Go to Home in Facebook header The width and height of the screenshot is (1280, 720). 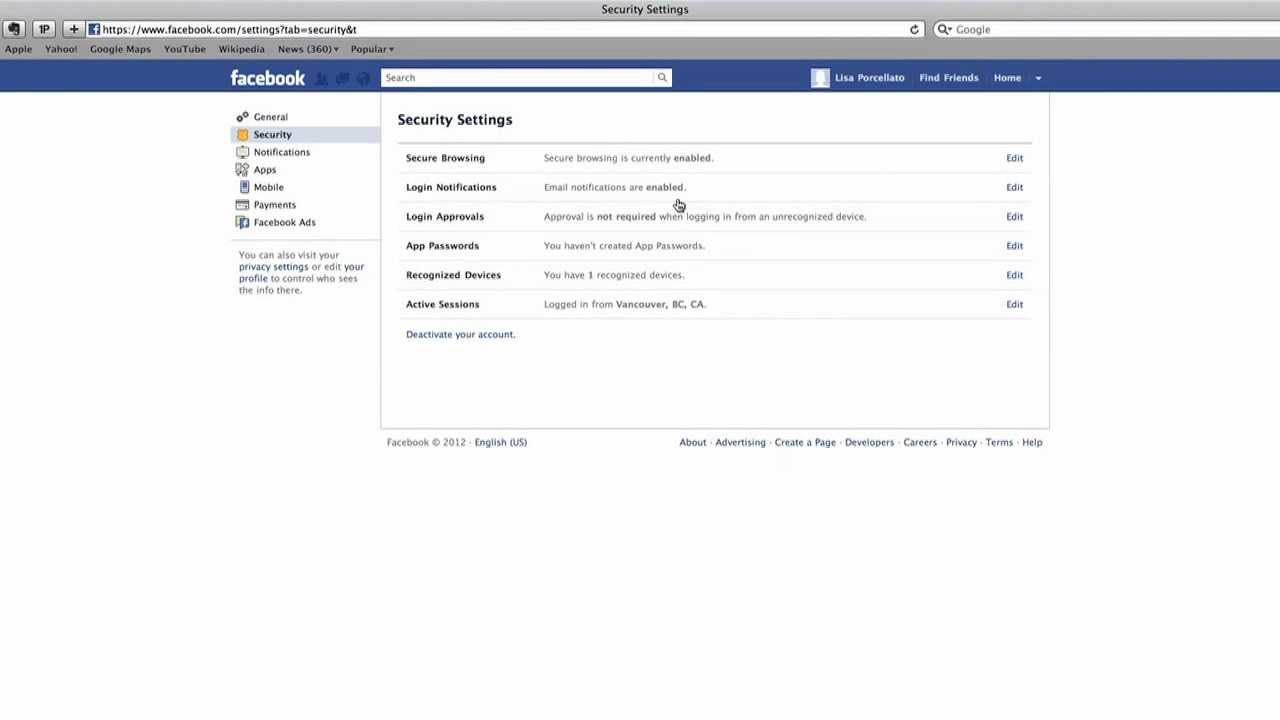pos(1007,78)
